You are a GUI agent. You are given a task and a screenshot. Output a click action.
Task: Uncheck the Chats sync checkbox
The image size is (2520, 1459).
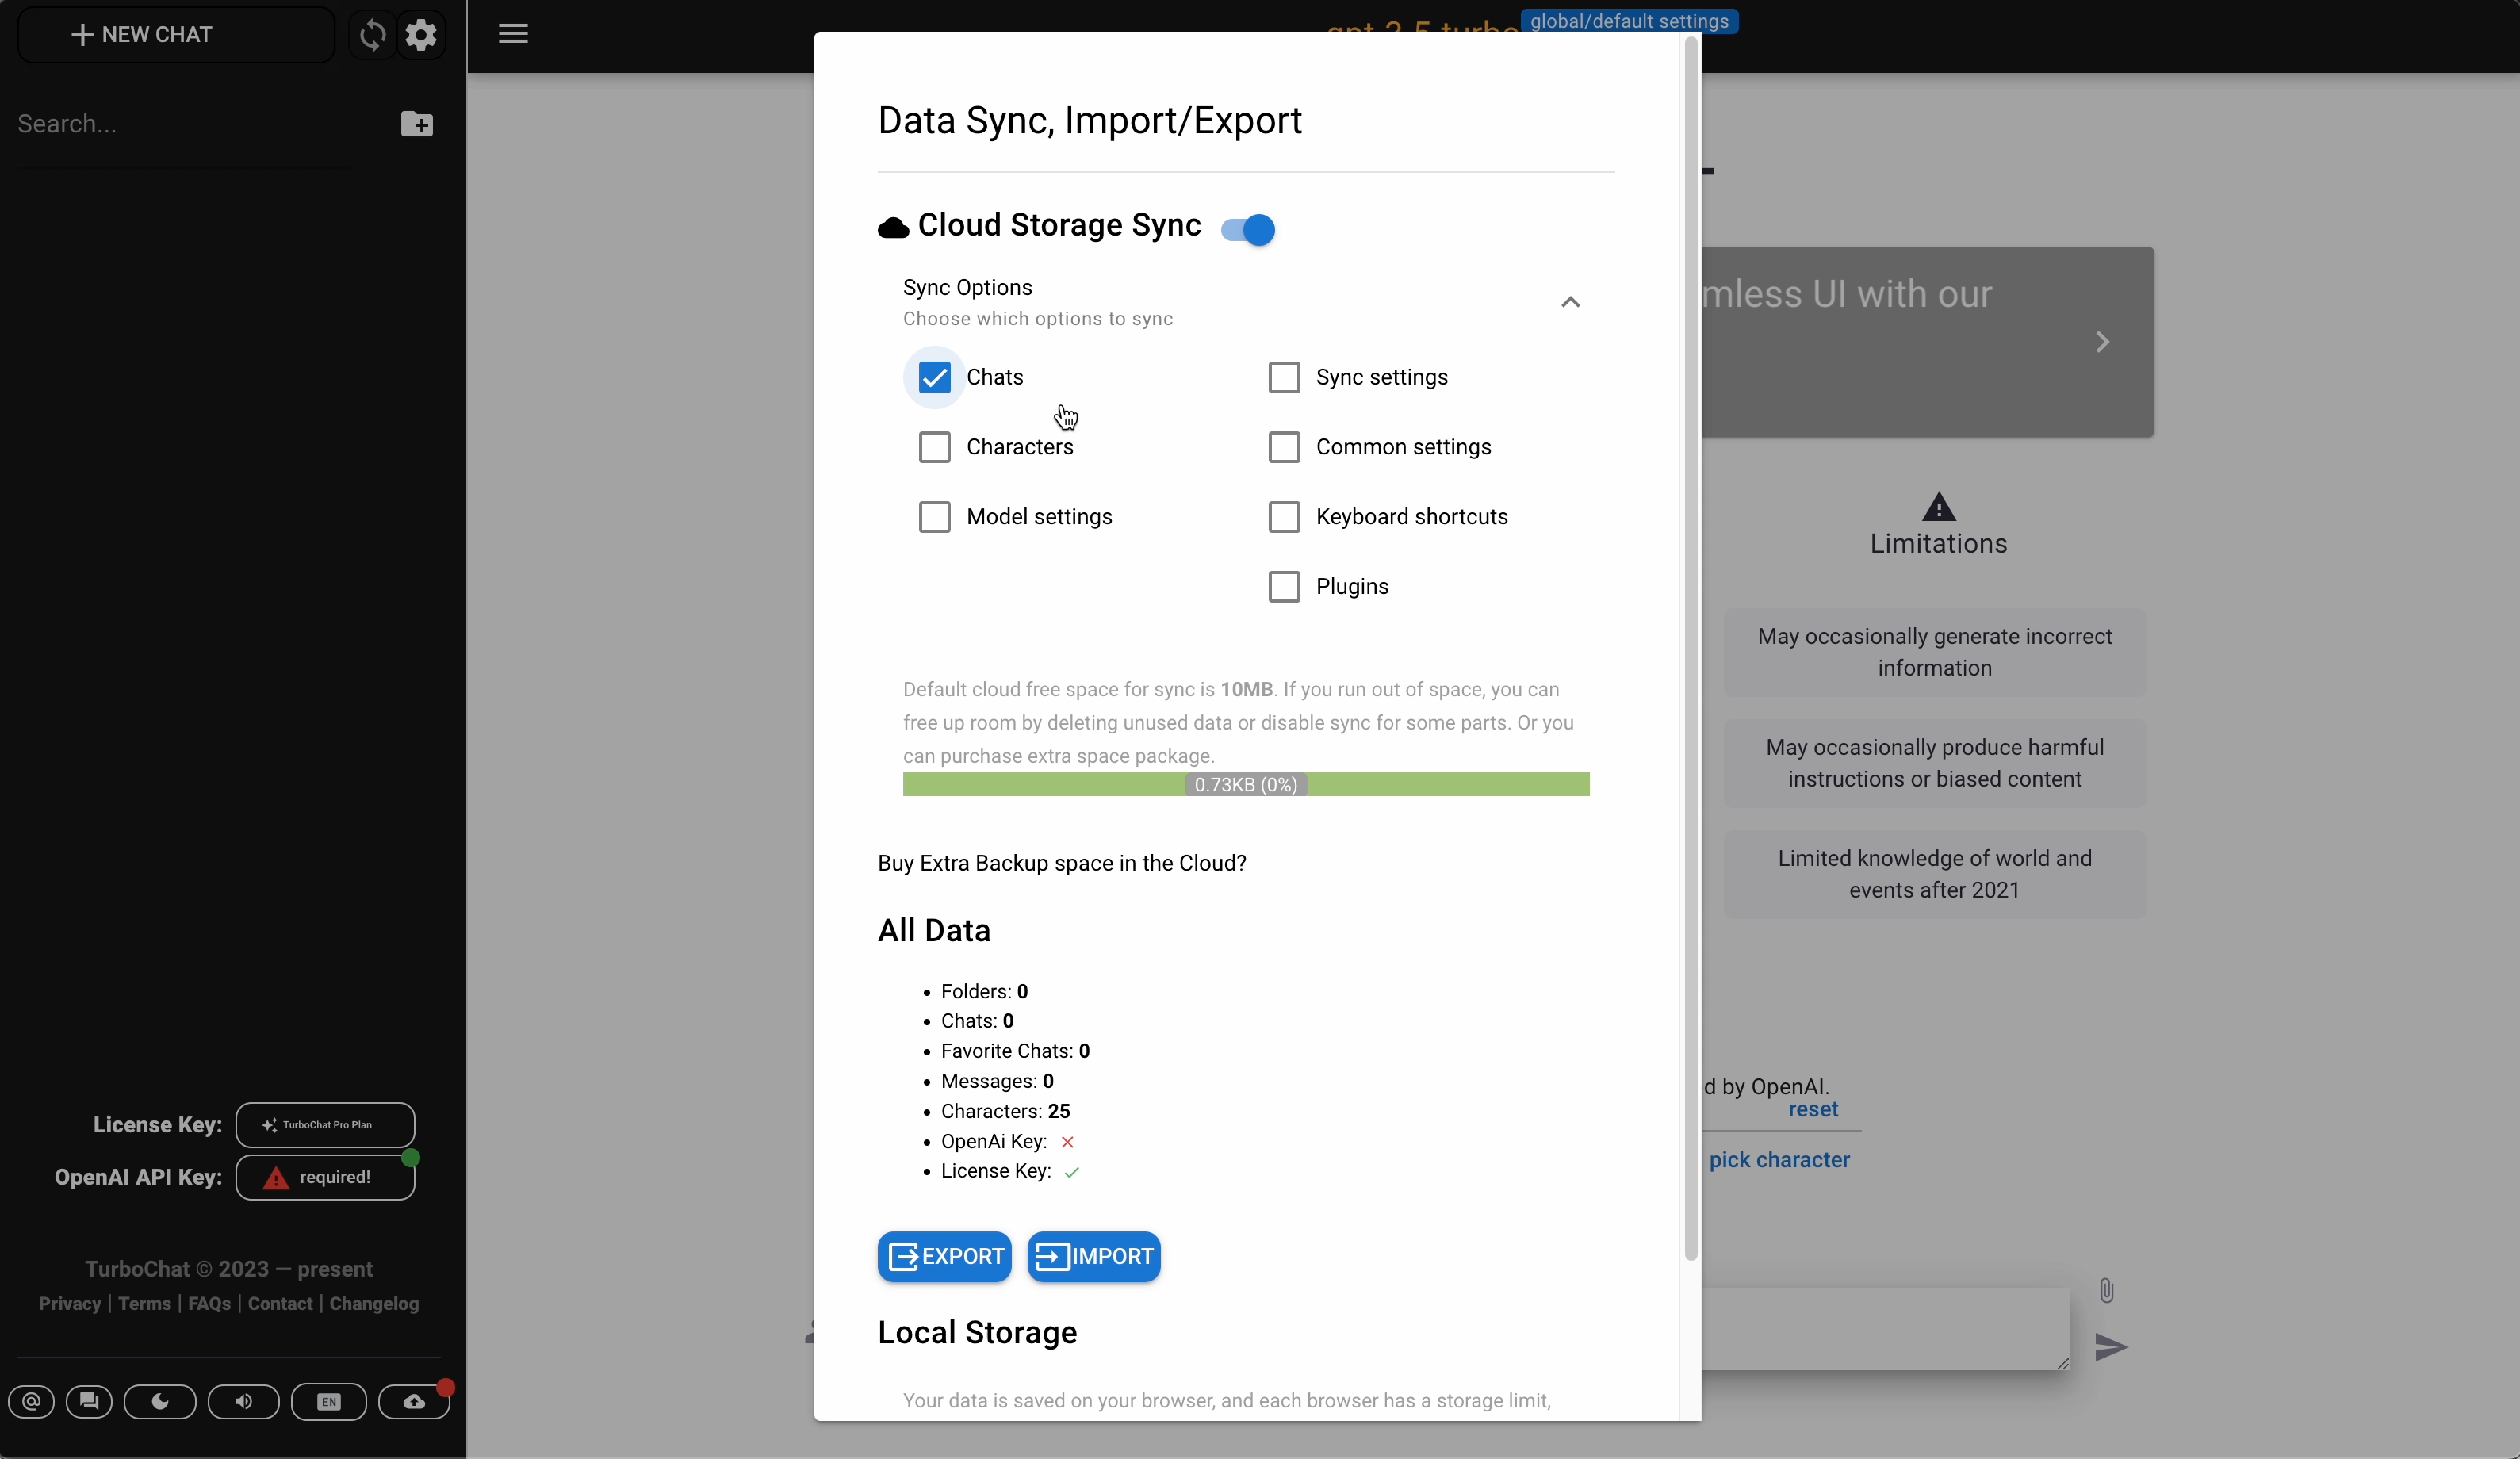pyautogui.click(x=934, y=377)
